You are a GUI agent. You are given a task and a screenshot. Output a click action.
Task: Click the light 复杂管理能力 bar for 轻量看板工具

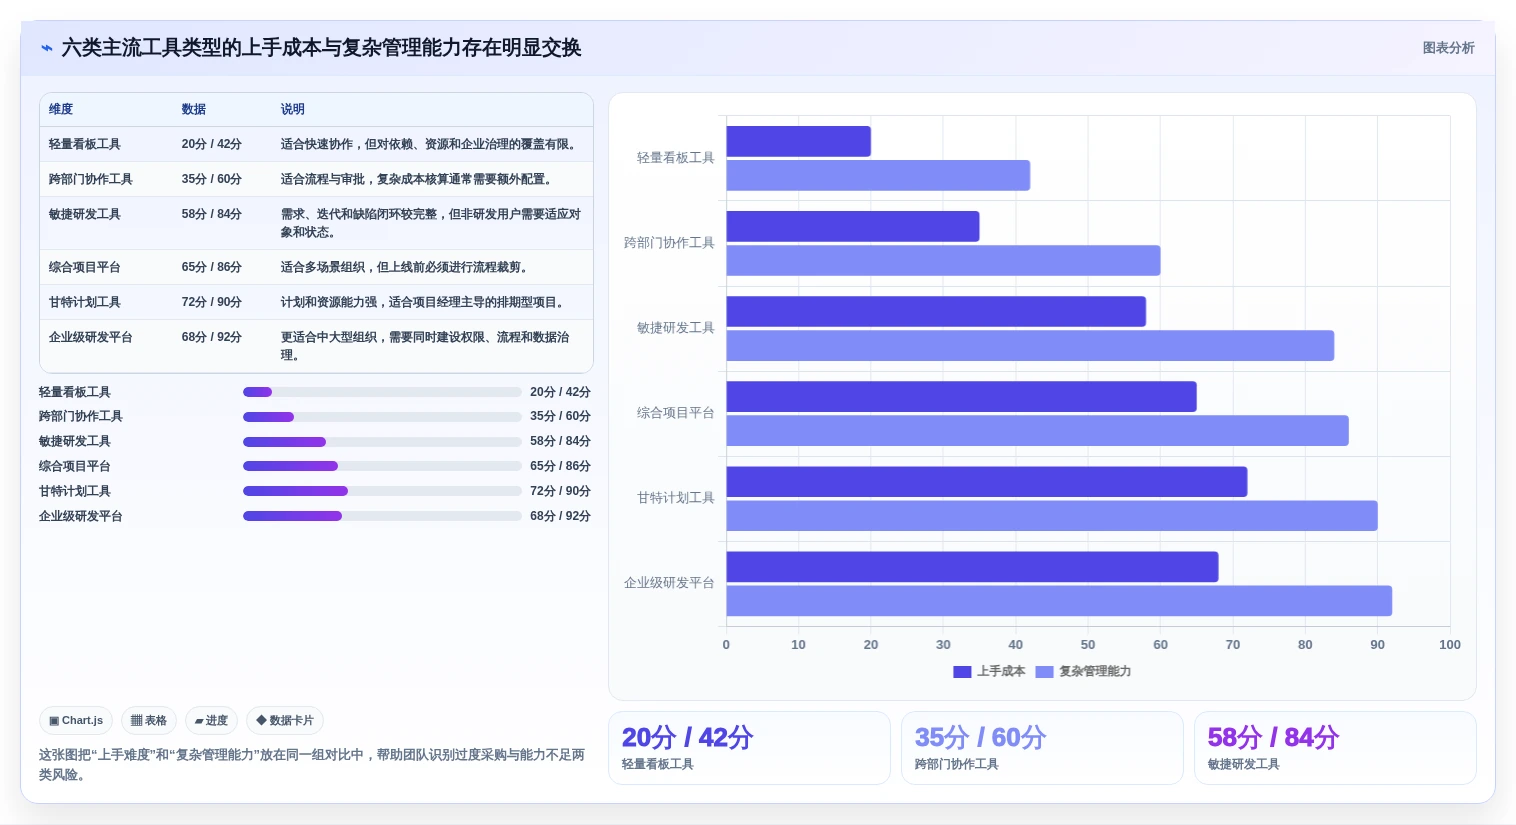[x=878, y=175]
